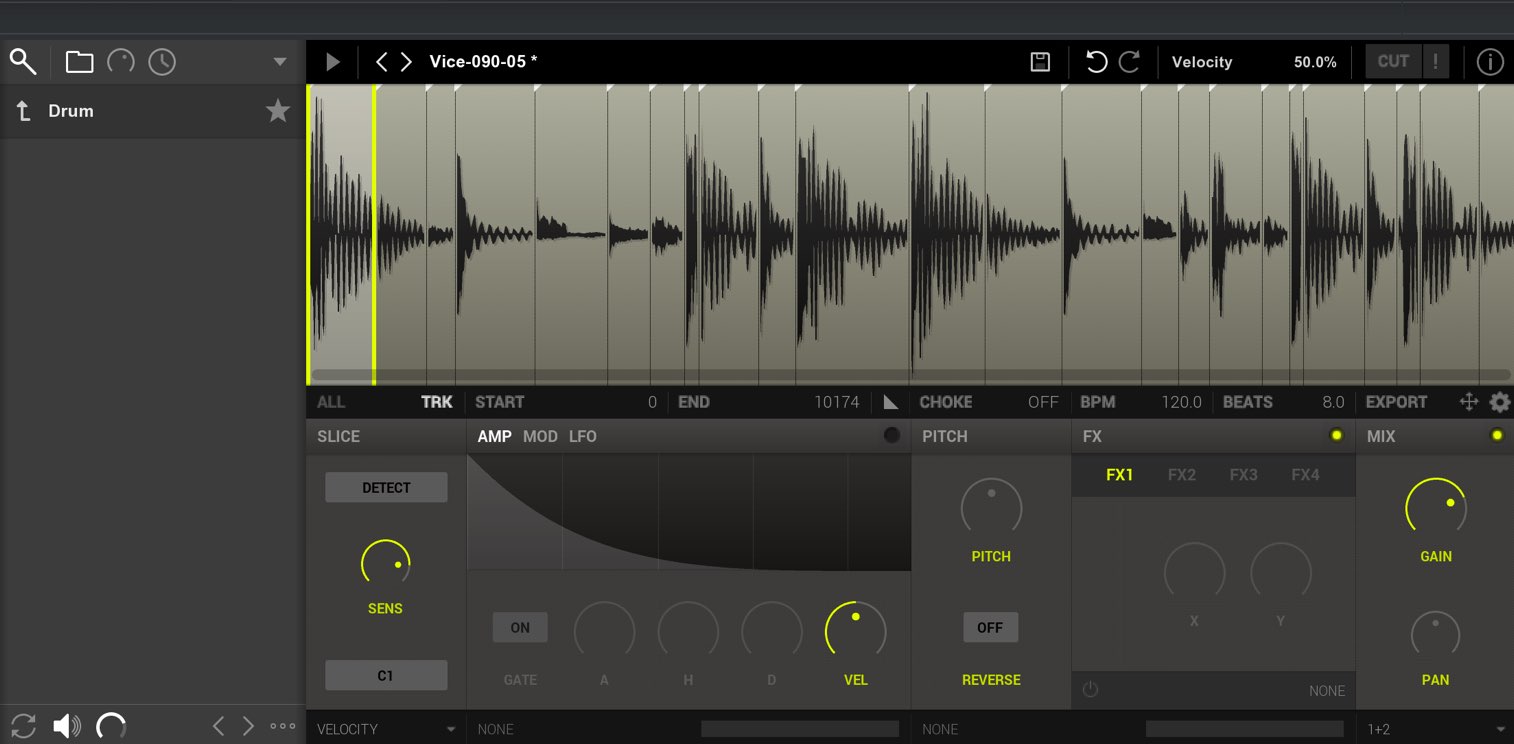Image resolution: width=1514 pixels, height=744 pixels.
Task: Open the 1+2 output dropdown
Action: click(x=1435, y=729)
